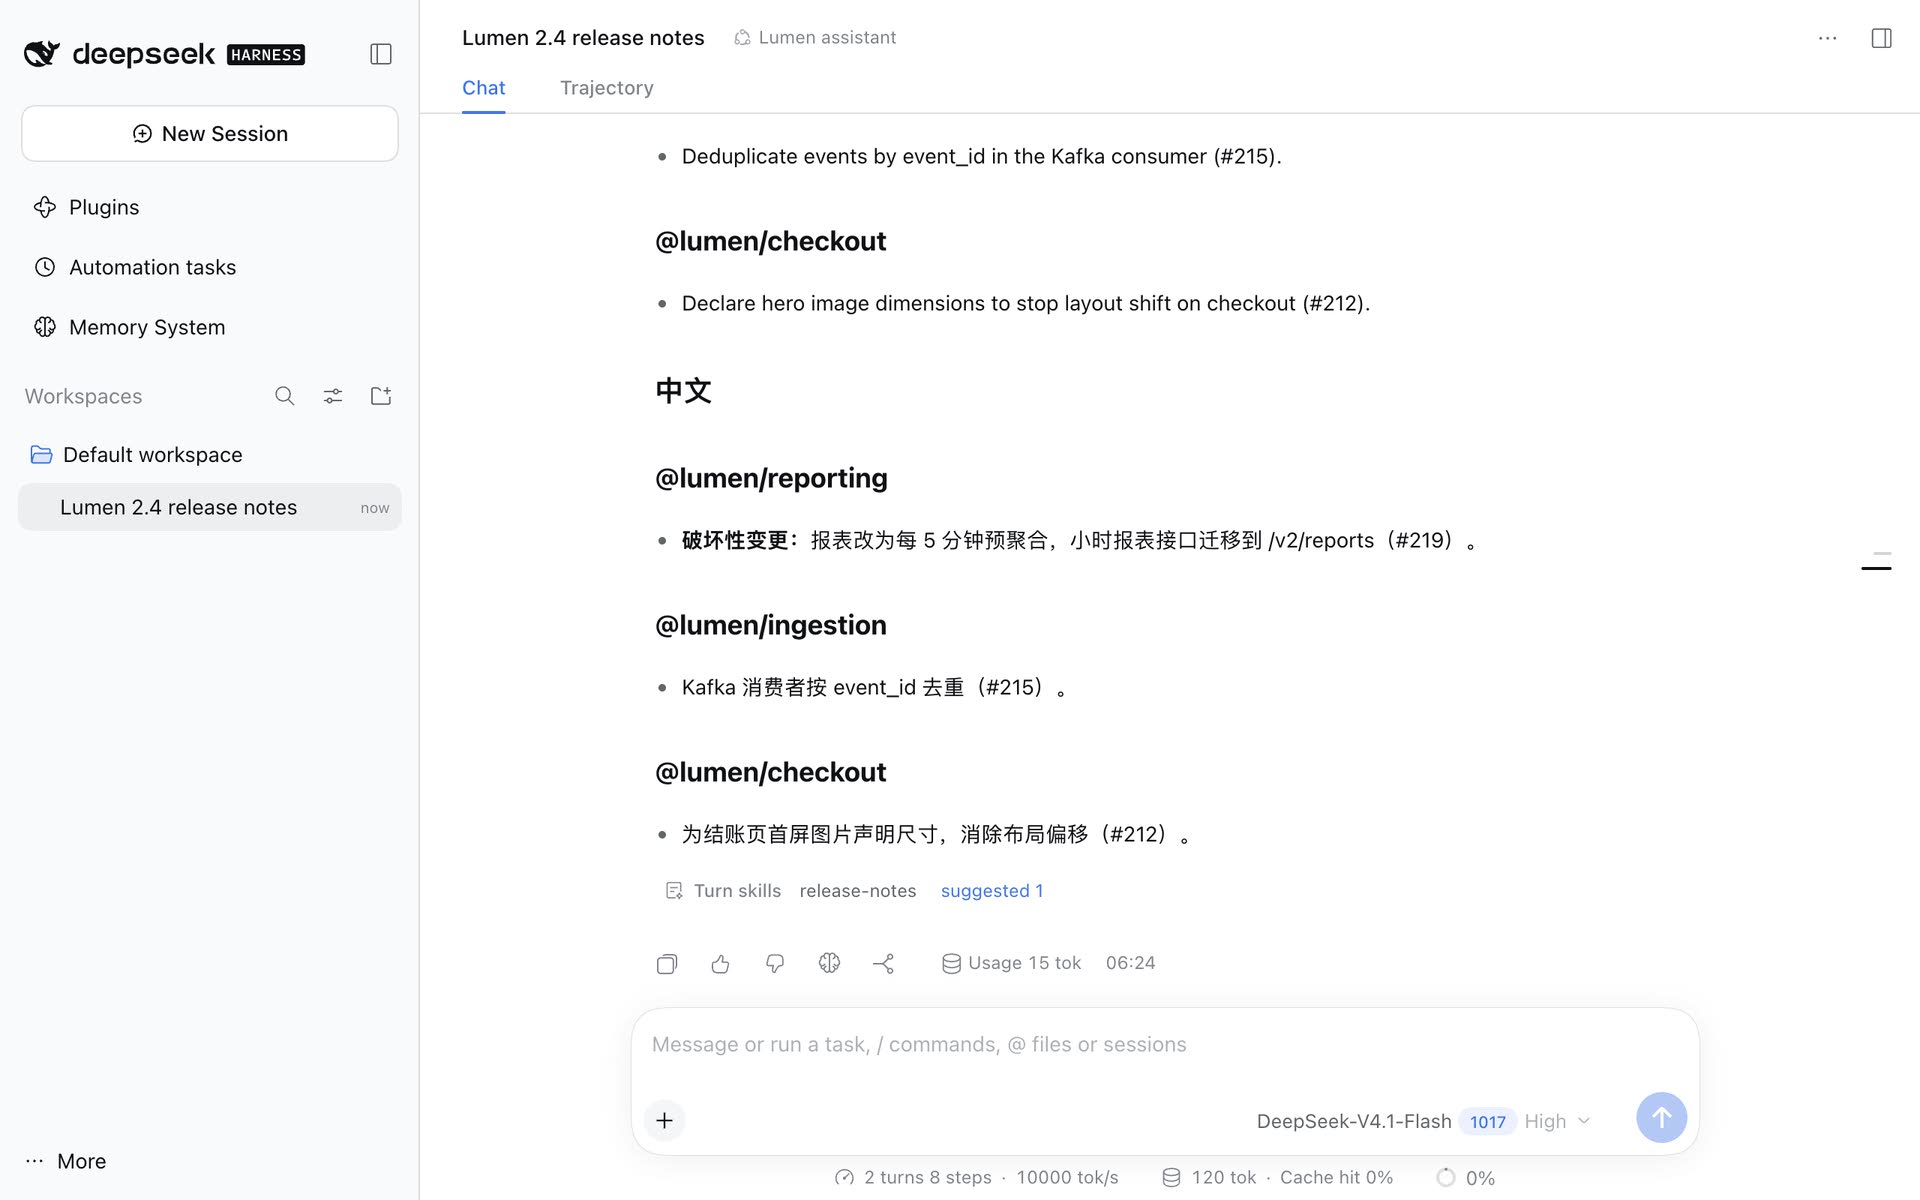Expand the More menu in sidebar

click(x=66, y=1161)
